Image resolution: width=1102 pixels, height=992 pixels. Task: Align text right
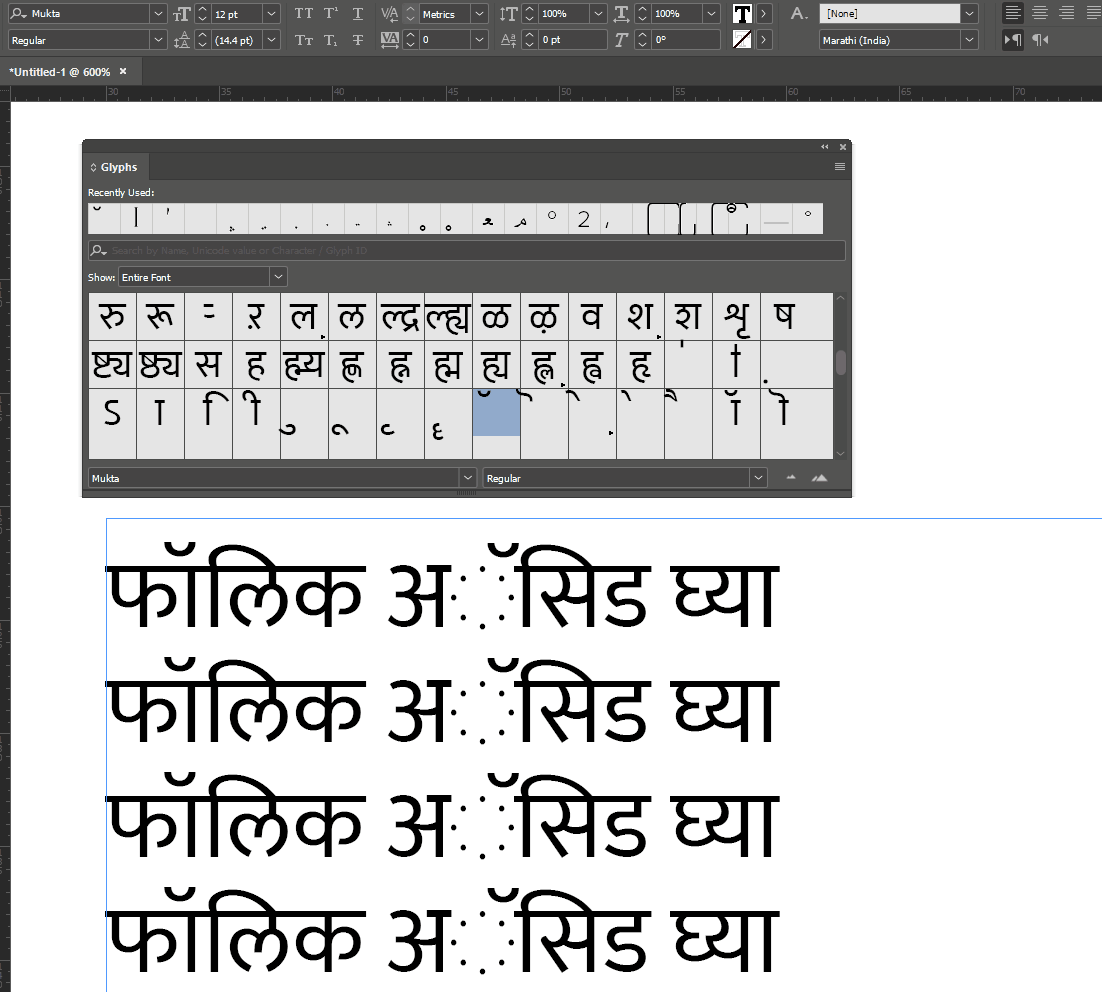click(1067, 13)
